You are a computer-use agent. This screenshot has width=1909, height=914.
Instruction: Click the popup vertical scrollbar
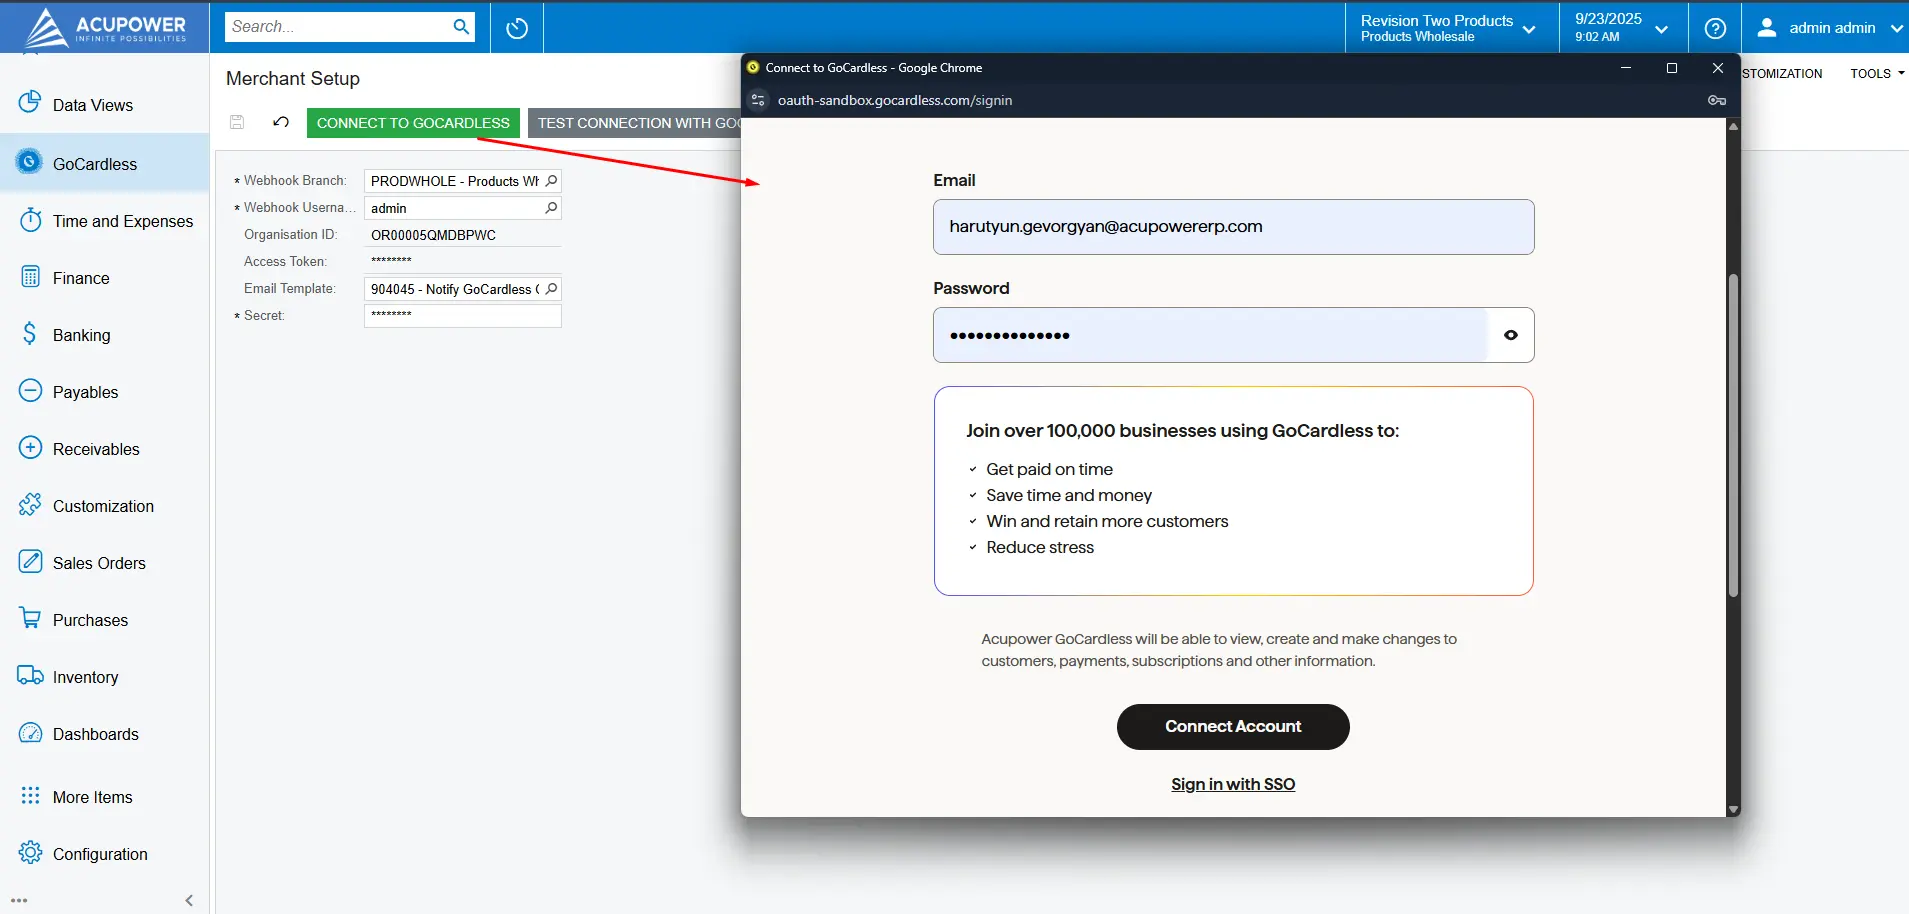tap(1733, 435)
